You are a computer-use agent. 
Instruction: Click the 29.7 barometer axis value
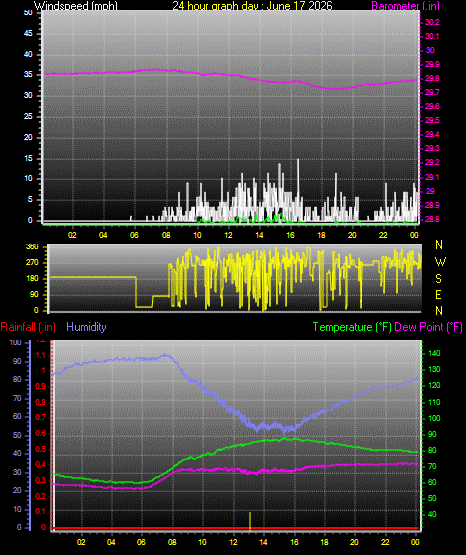click(432, 92)
